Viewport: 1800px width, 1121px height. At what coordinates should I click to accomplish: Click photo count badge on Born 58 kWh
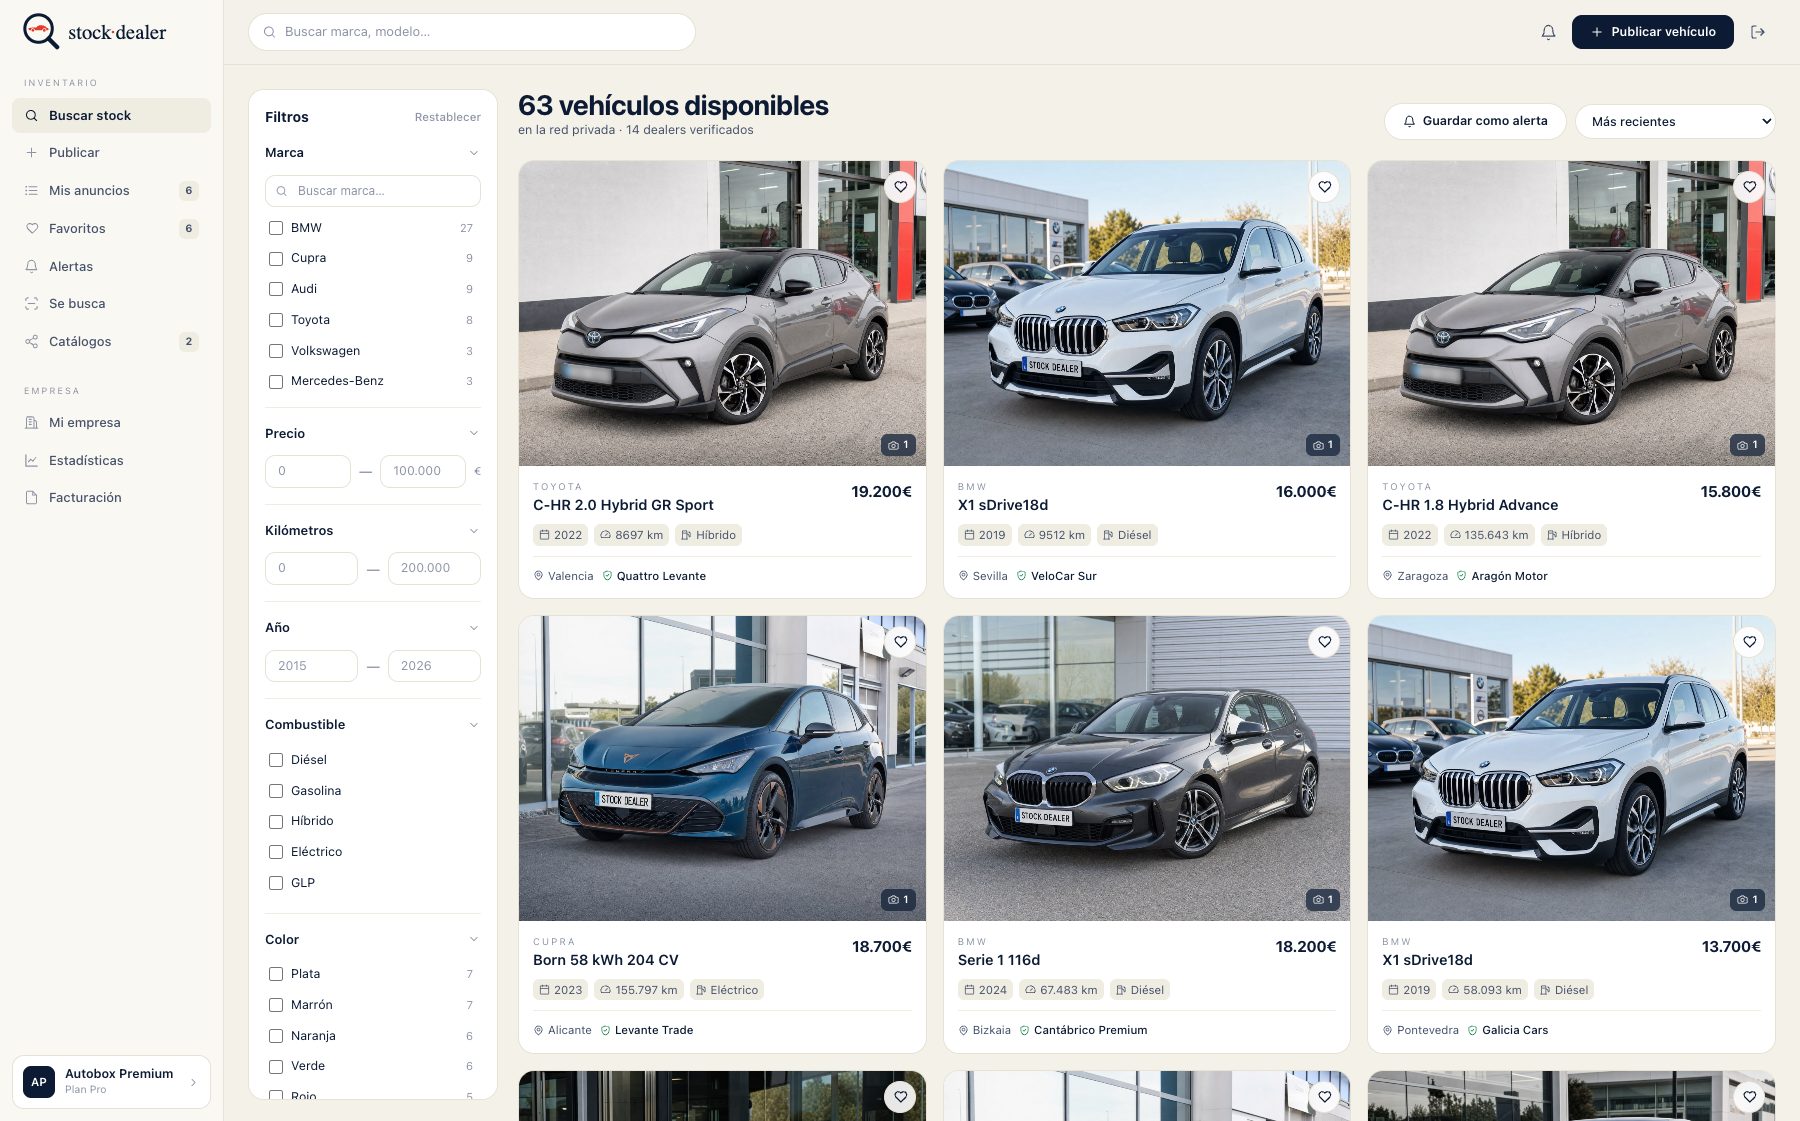click(x=898, y=900)
